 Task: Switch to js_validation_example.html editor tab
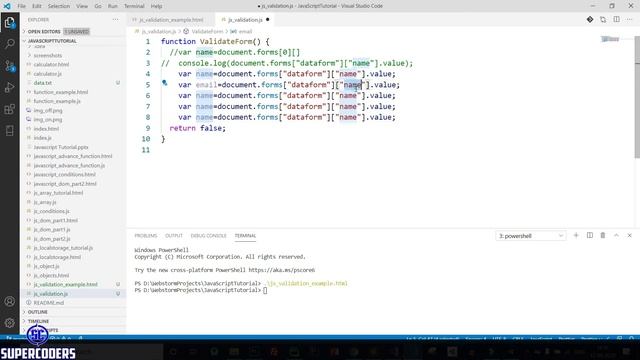171,20
